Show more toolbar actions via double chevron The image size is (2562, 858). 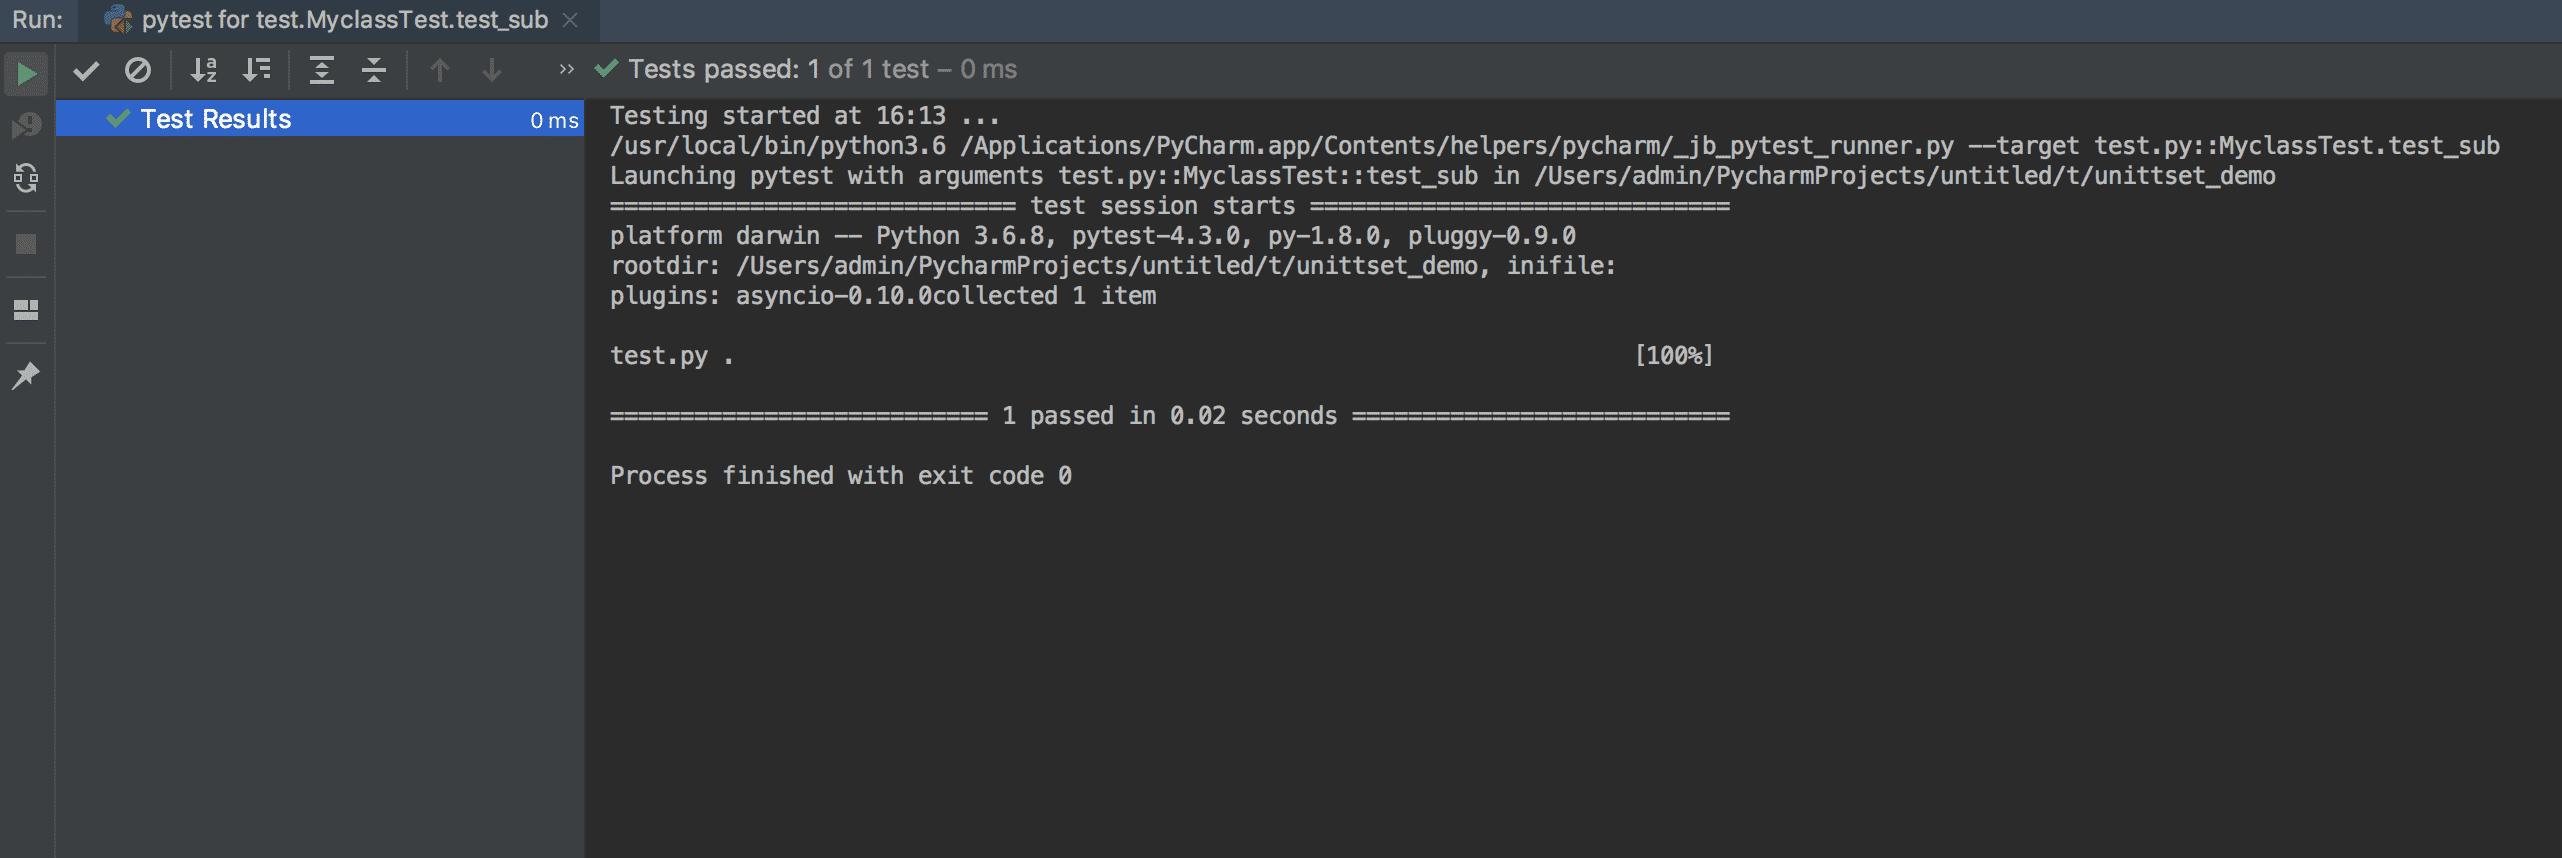coord(567,70)
